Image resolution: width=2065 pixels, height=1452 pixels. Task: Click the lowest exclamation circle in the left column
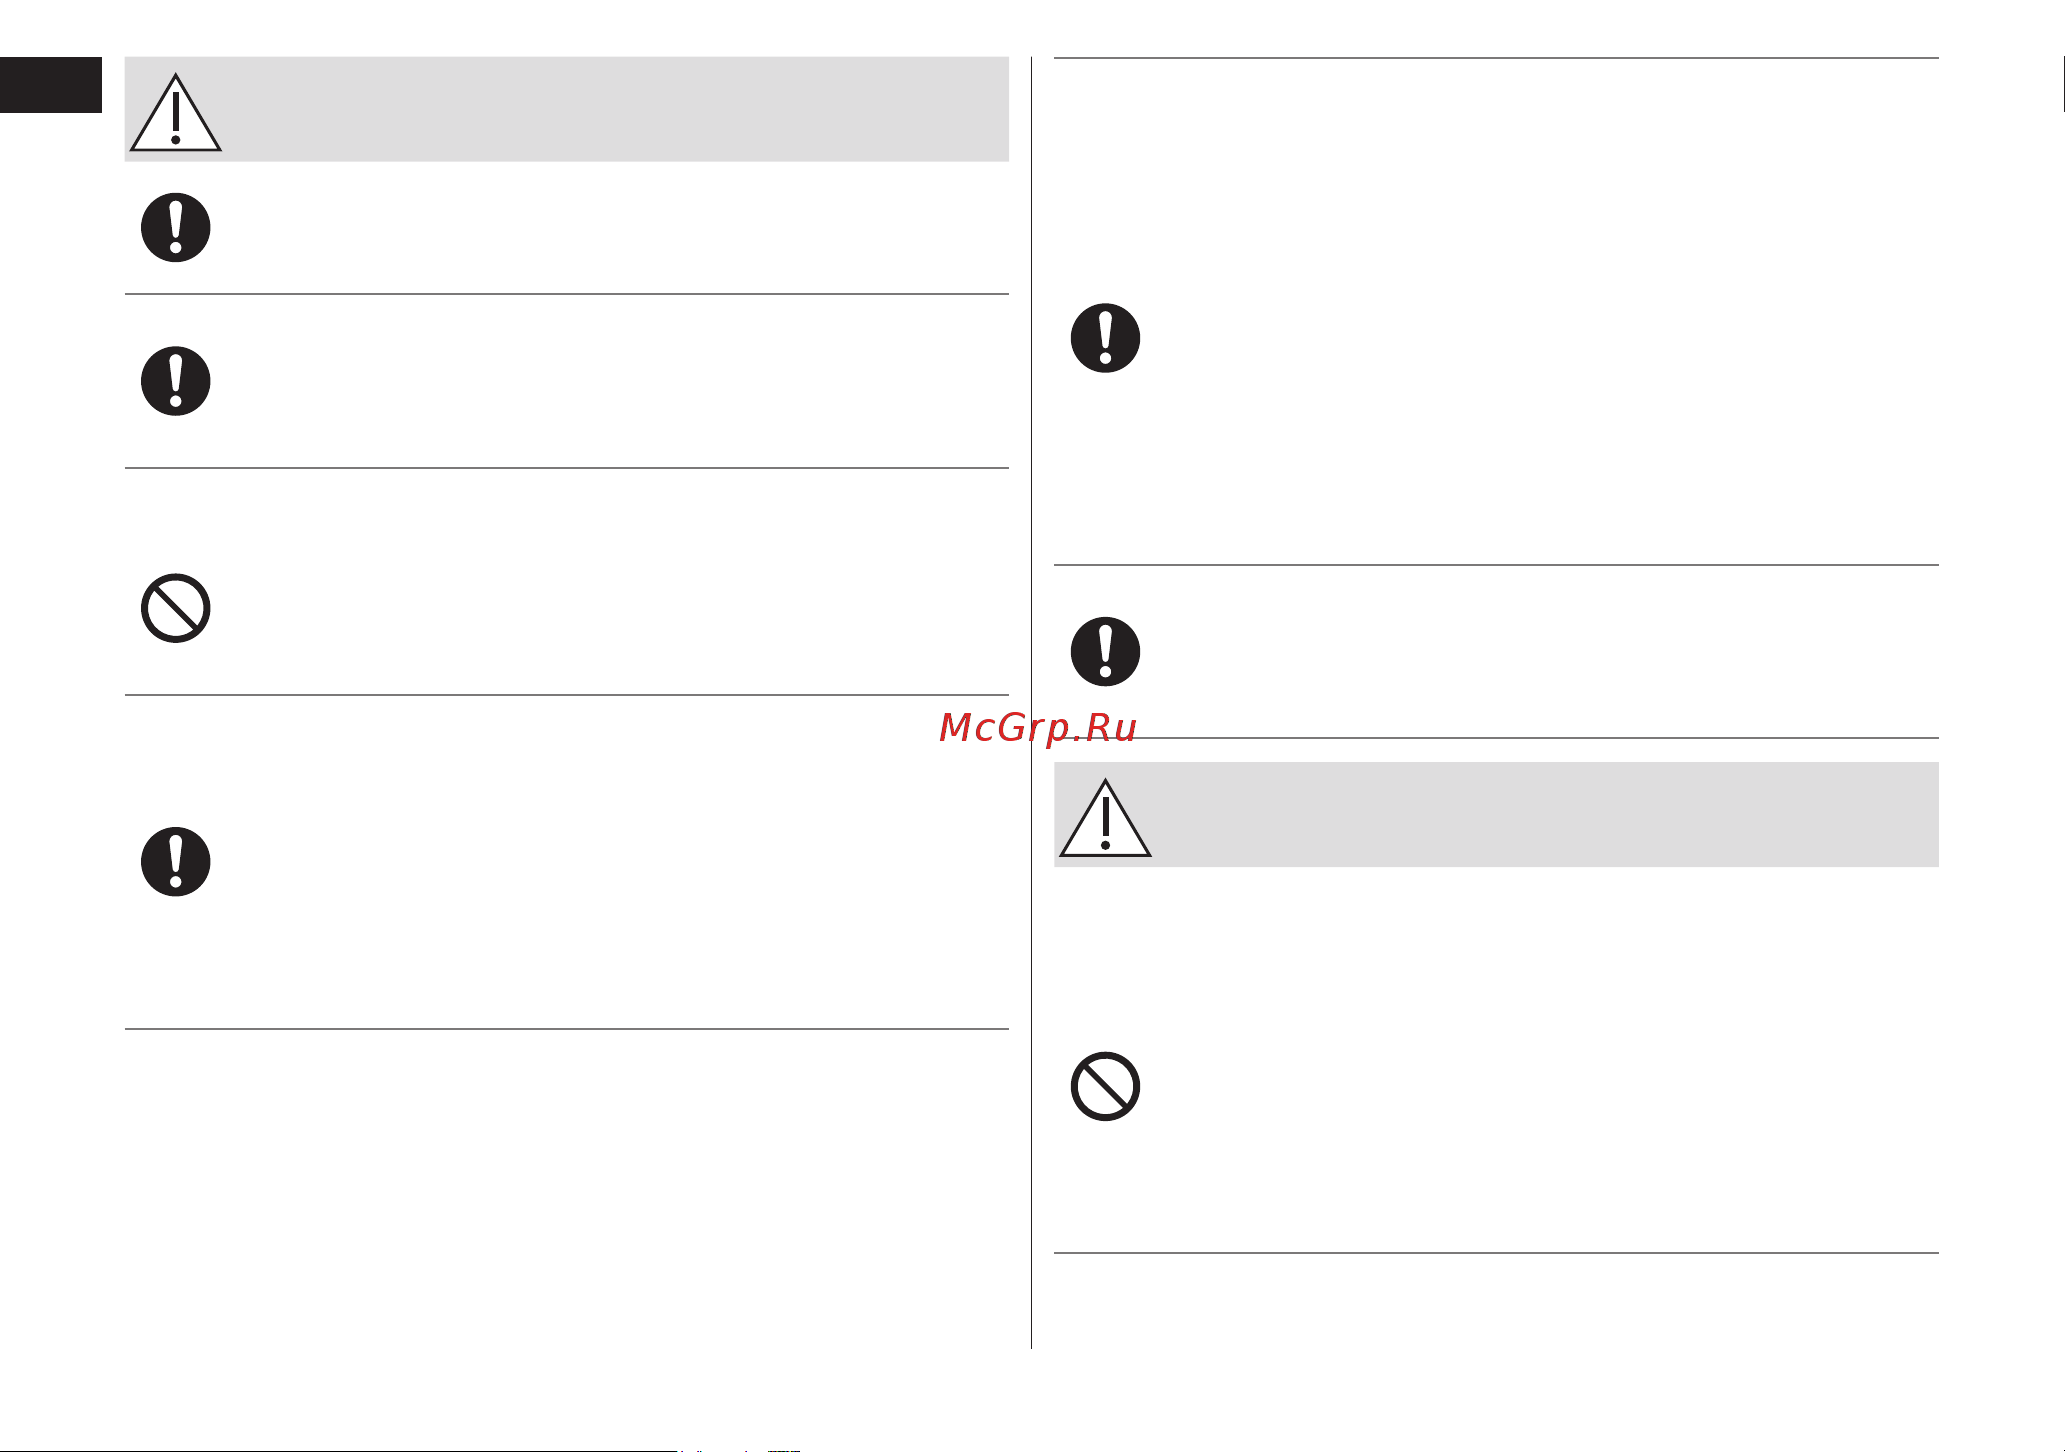pyautogui.click(x=175, y=861)
